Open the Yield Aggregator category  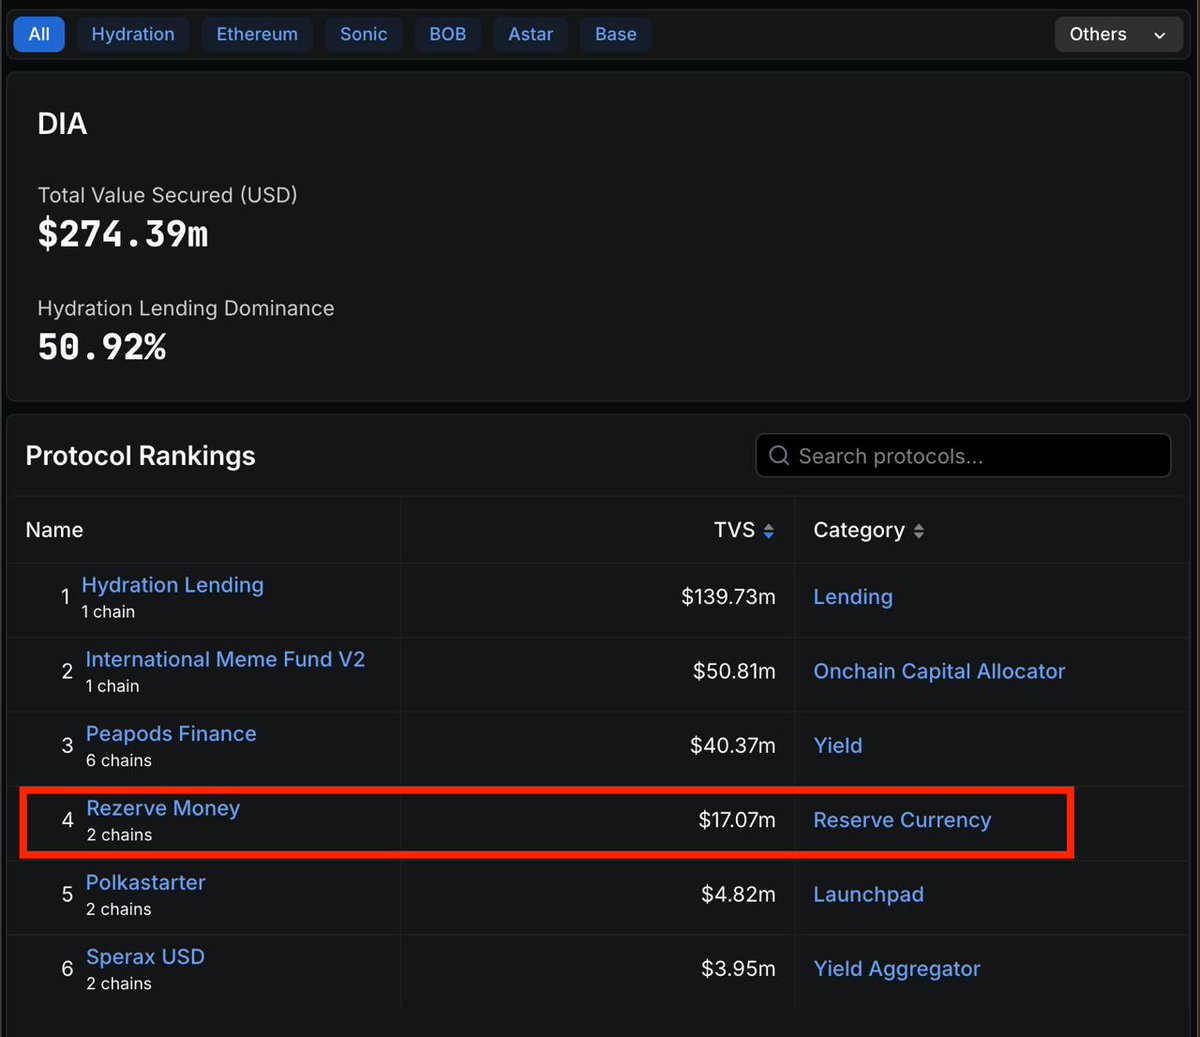(x=897, y=969)
